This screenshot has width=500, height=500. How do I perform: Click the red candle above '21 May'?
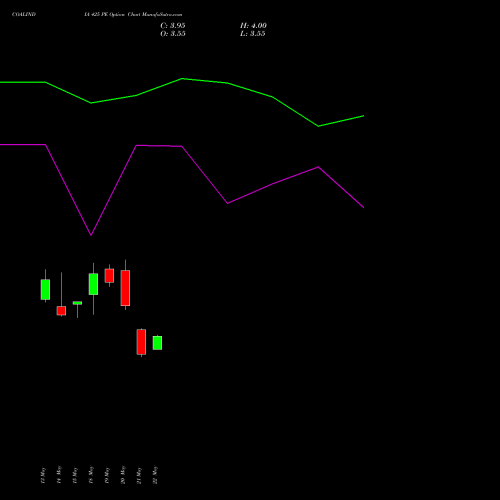point(141,342)
